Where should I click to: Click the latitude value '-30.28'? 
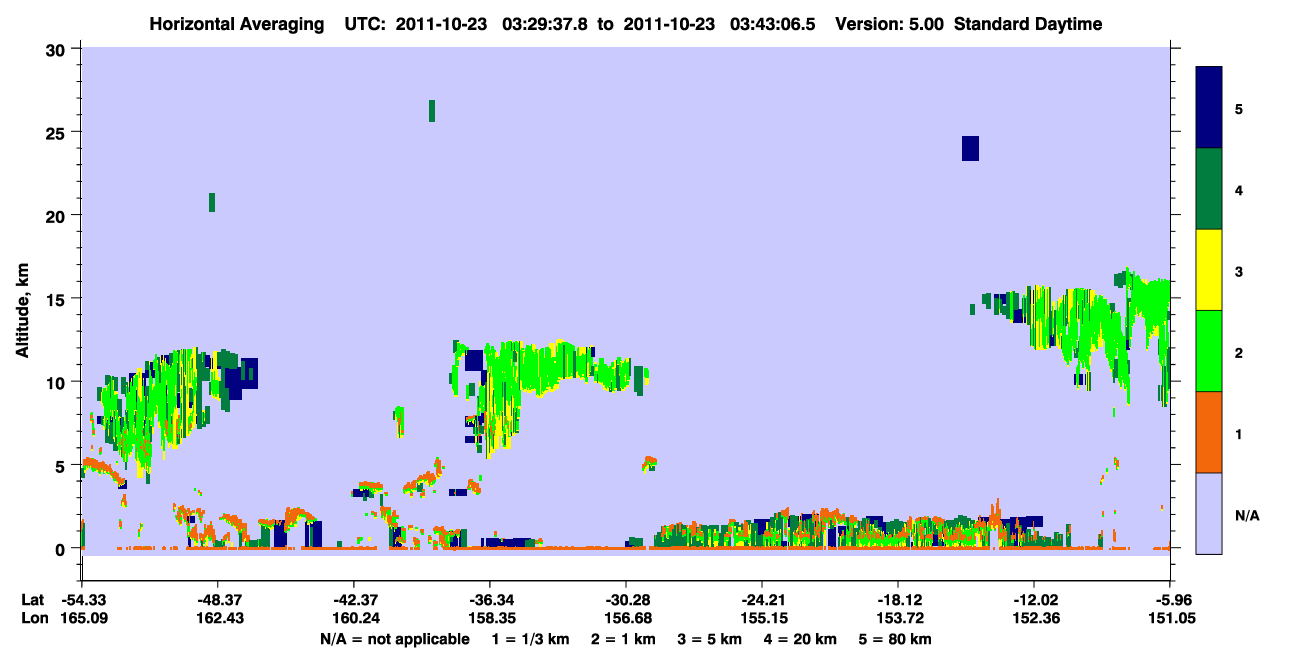626,600
